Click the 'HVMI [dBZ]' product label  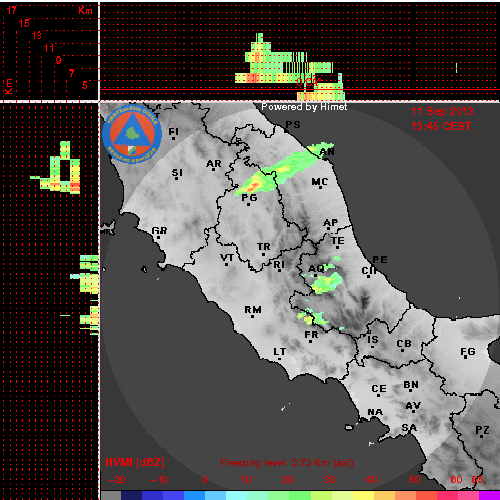135,462
